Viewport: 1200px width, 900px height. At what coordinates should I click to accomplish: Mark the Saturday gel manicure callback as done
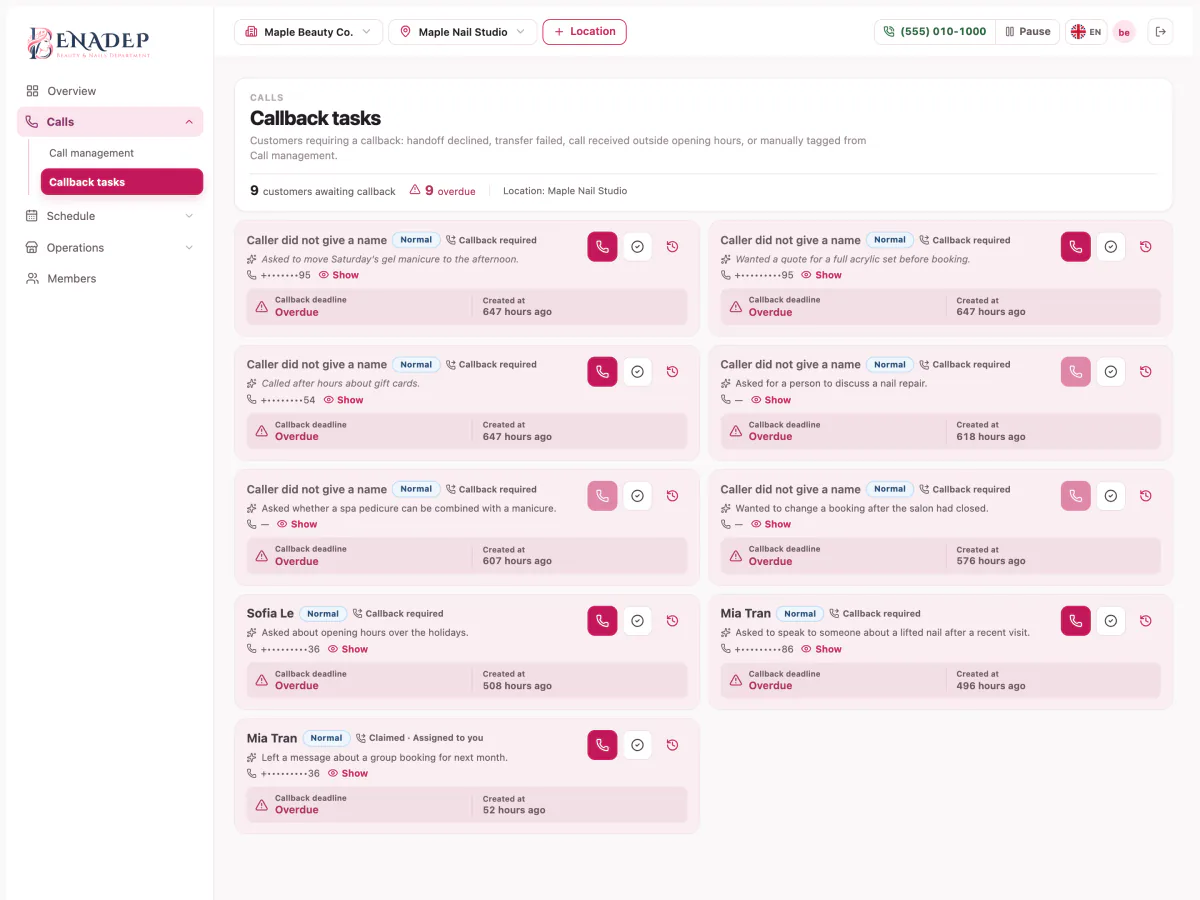coord(637,247)
